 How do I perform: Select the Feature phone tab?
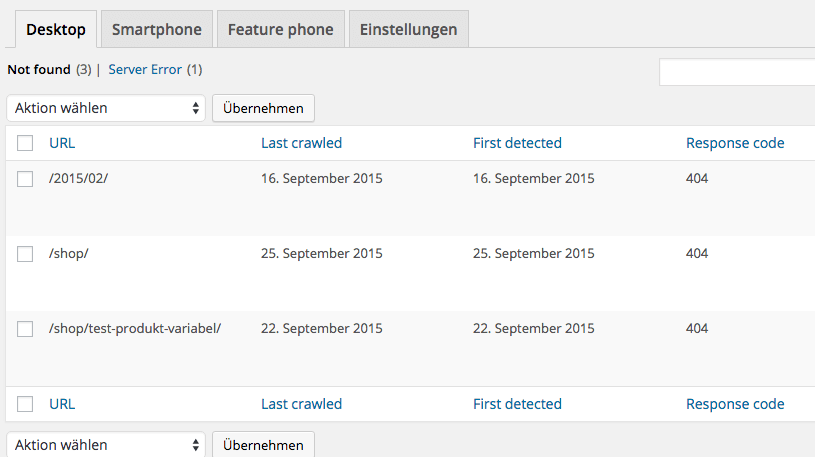click(280, 29)
